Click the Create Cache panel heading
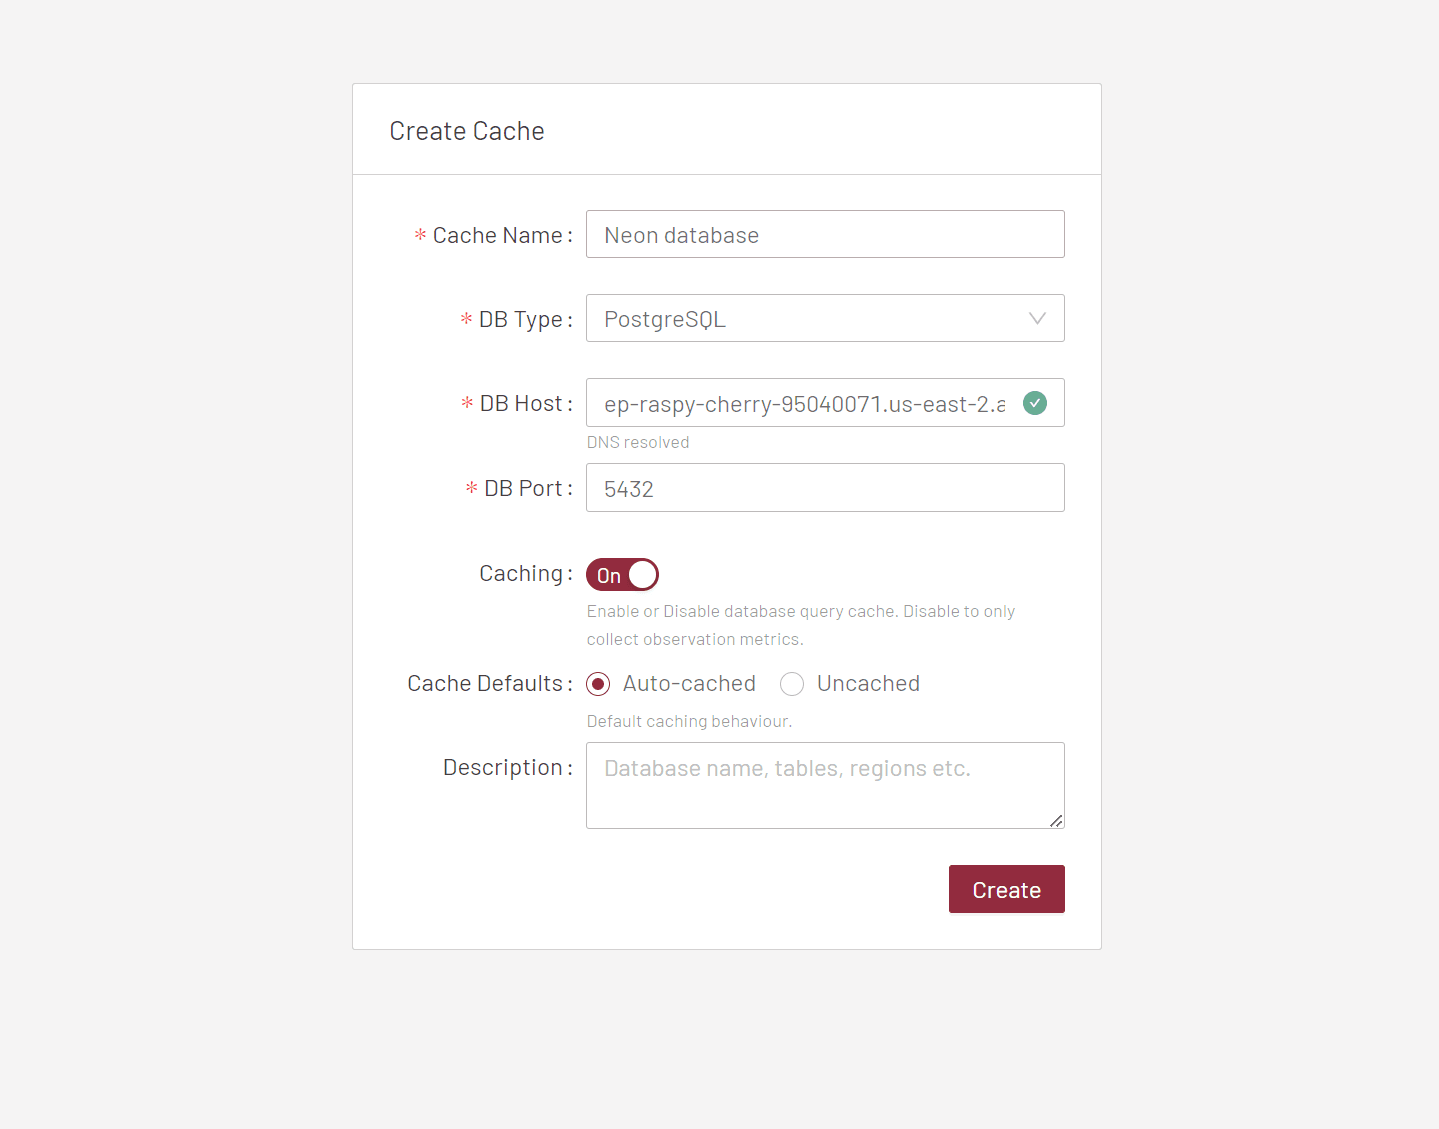The width and height of the screenshot is (1439, 1129). [467, 130]
